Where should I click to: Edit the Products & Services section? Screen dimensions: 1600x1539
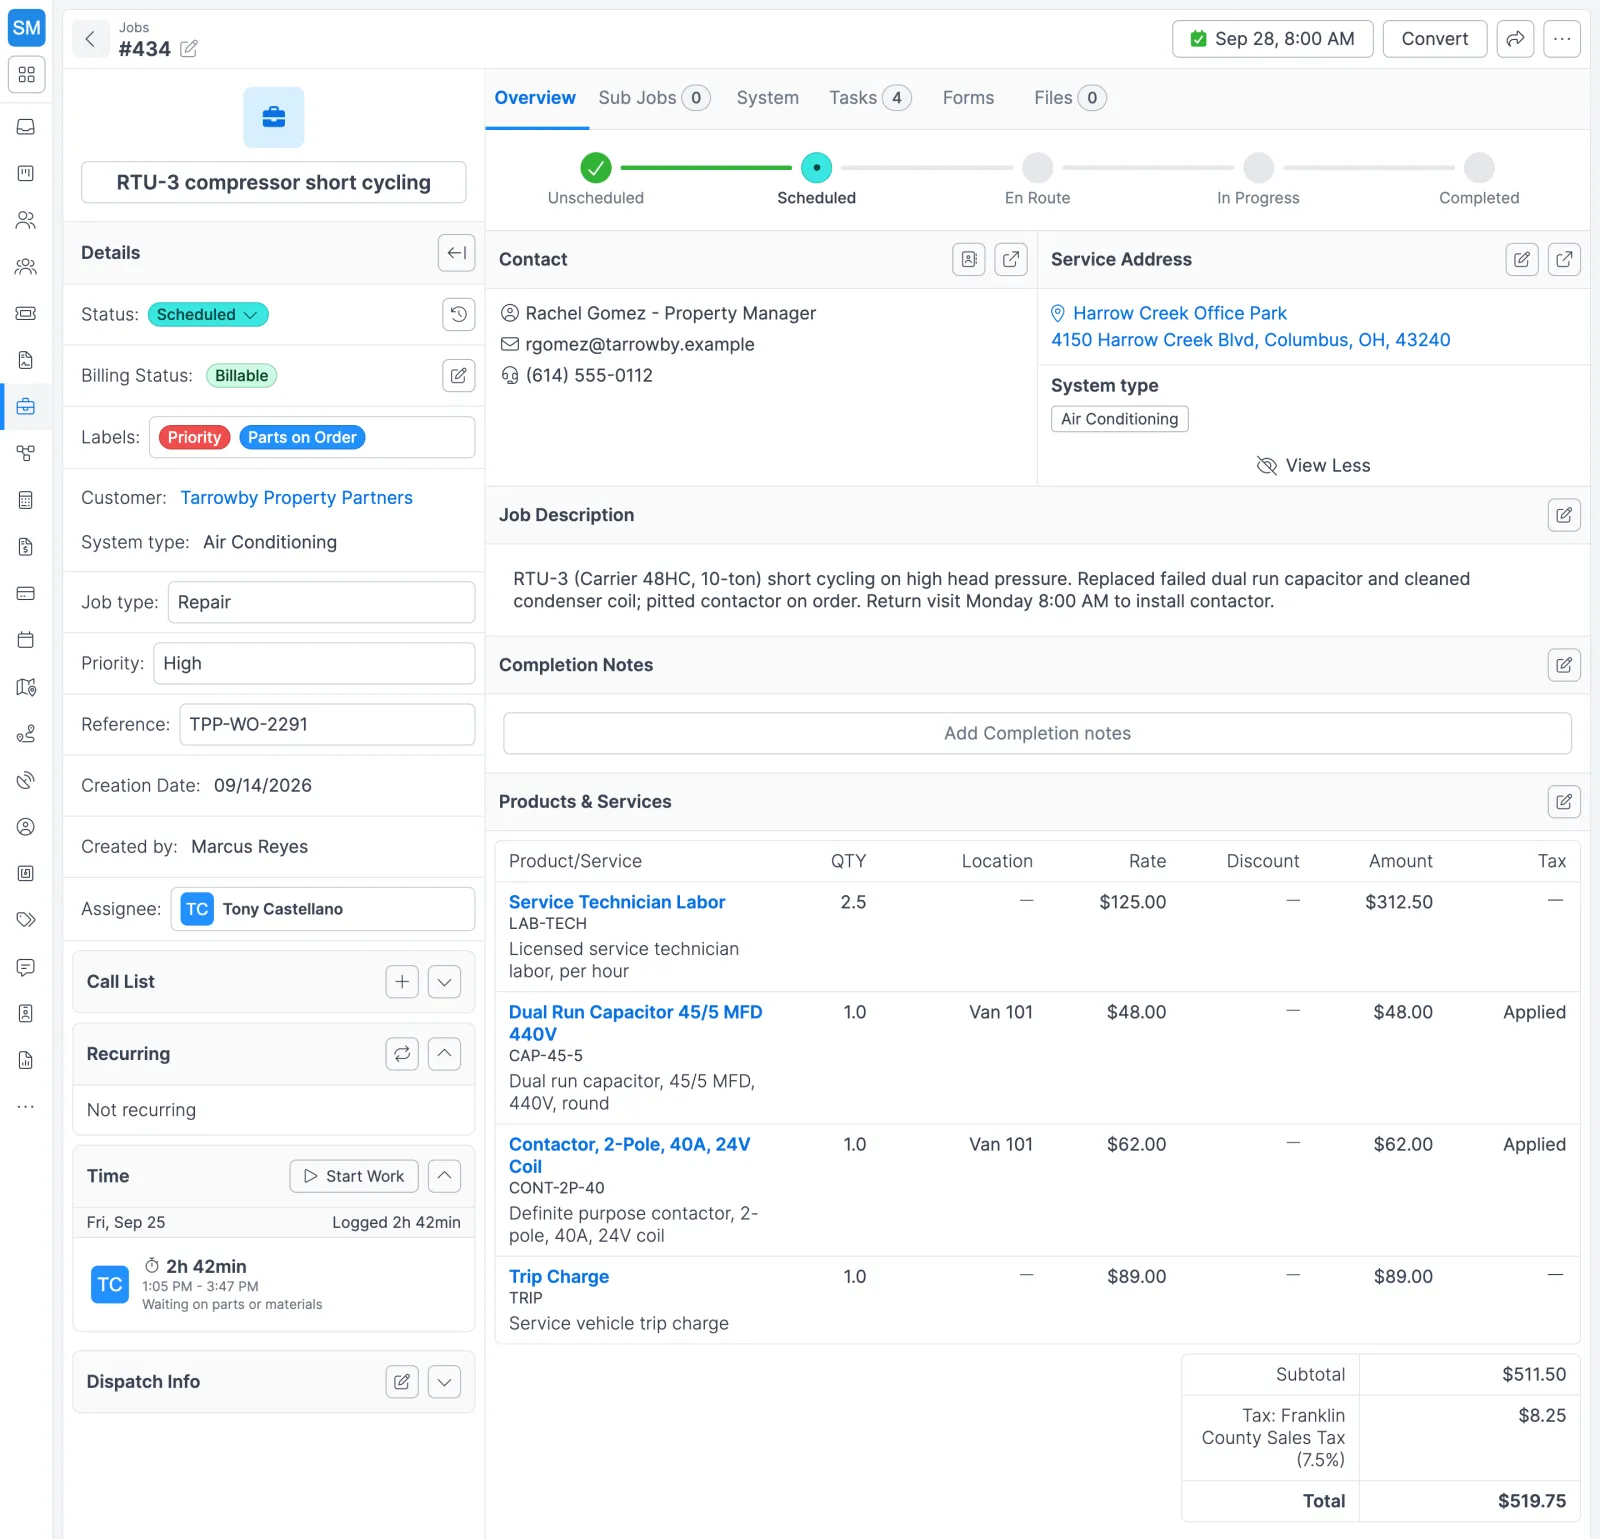click(1564, 802)
